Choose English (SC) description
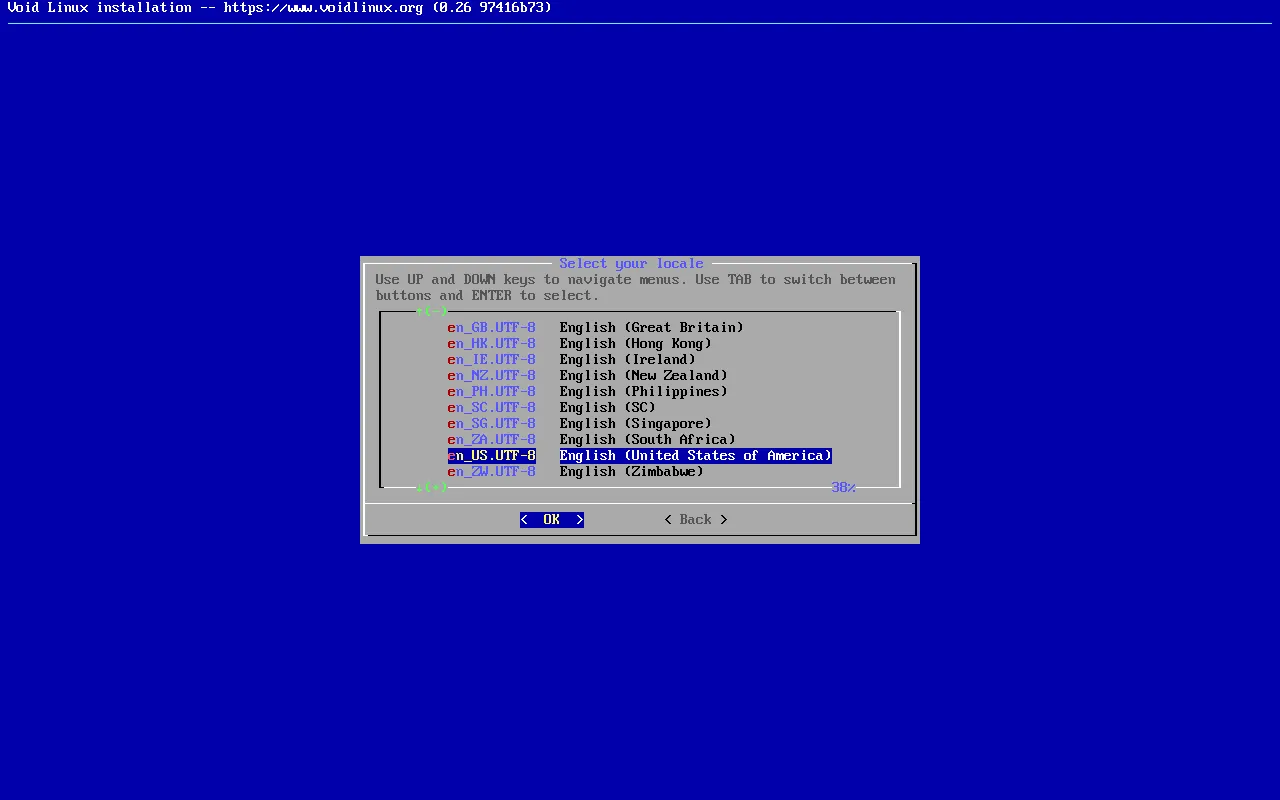This screenshot has height=800, width=1280. pos(608,408)
